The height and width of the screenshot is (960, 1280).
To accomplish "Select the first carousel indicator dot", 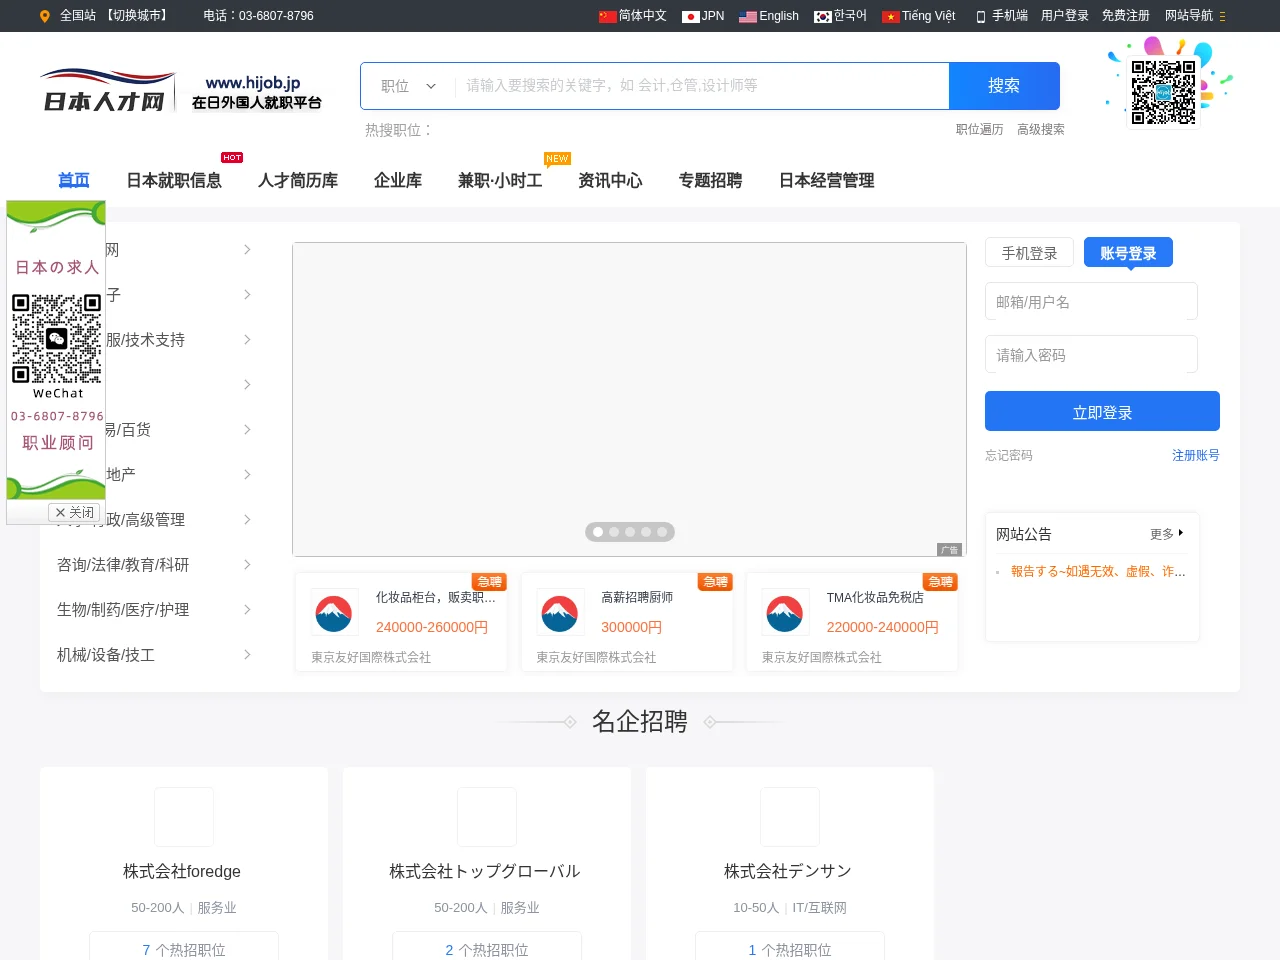I will (598, 532).
